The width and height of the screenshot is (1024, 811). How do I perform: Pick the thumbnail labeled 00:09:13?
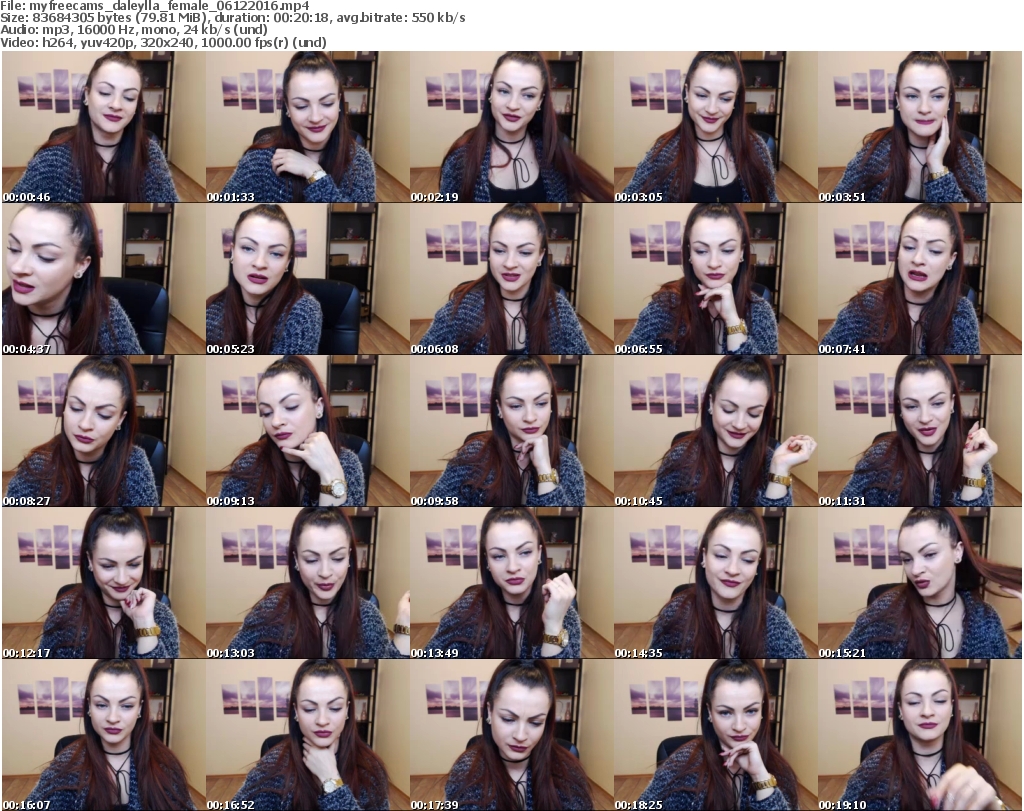coord(306,431)
